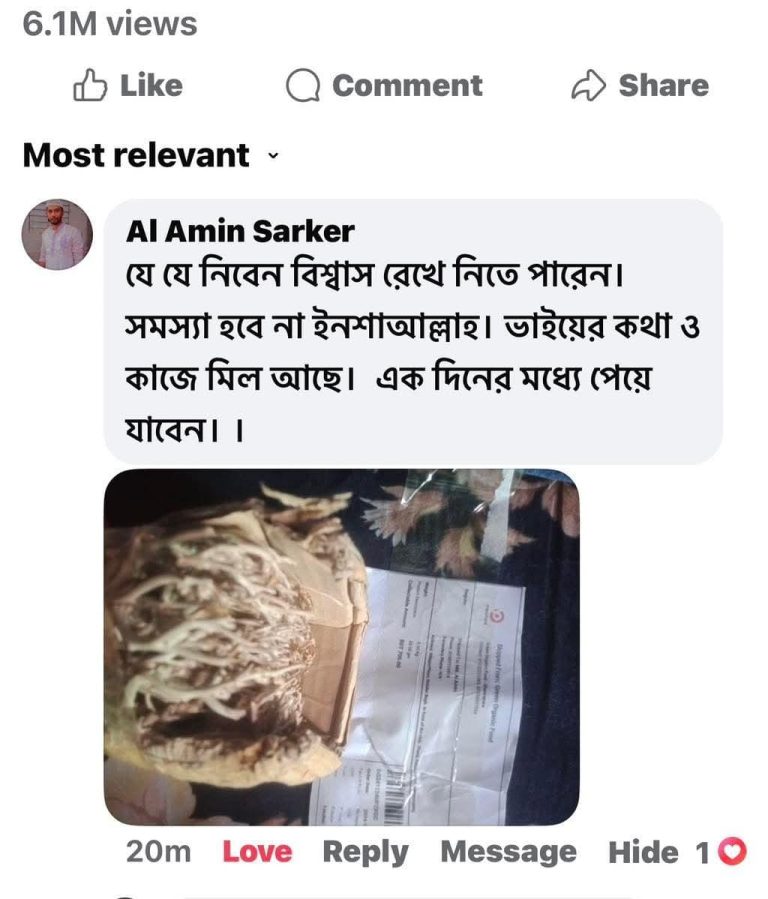The width and height of the screenshot is (768, 899).
Task: Click the 6.1M views count
Action: pyautogui.click(x=110, y=24)
